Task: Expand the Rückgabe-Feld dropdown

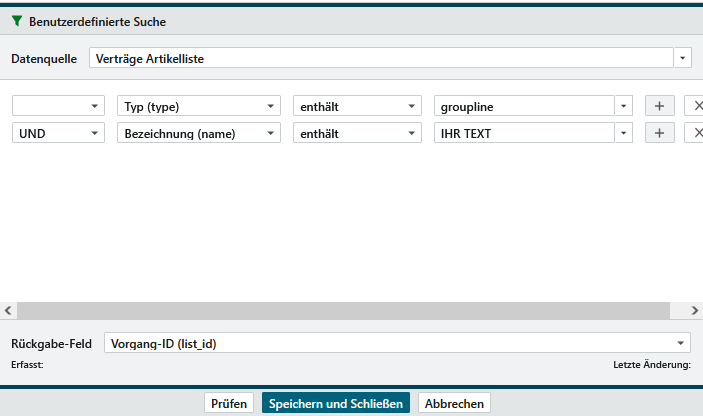Action: tap(683, 343)
